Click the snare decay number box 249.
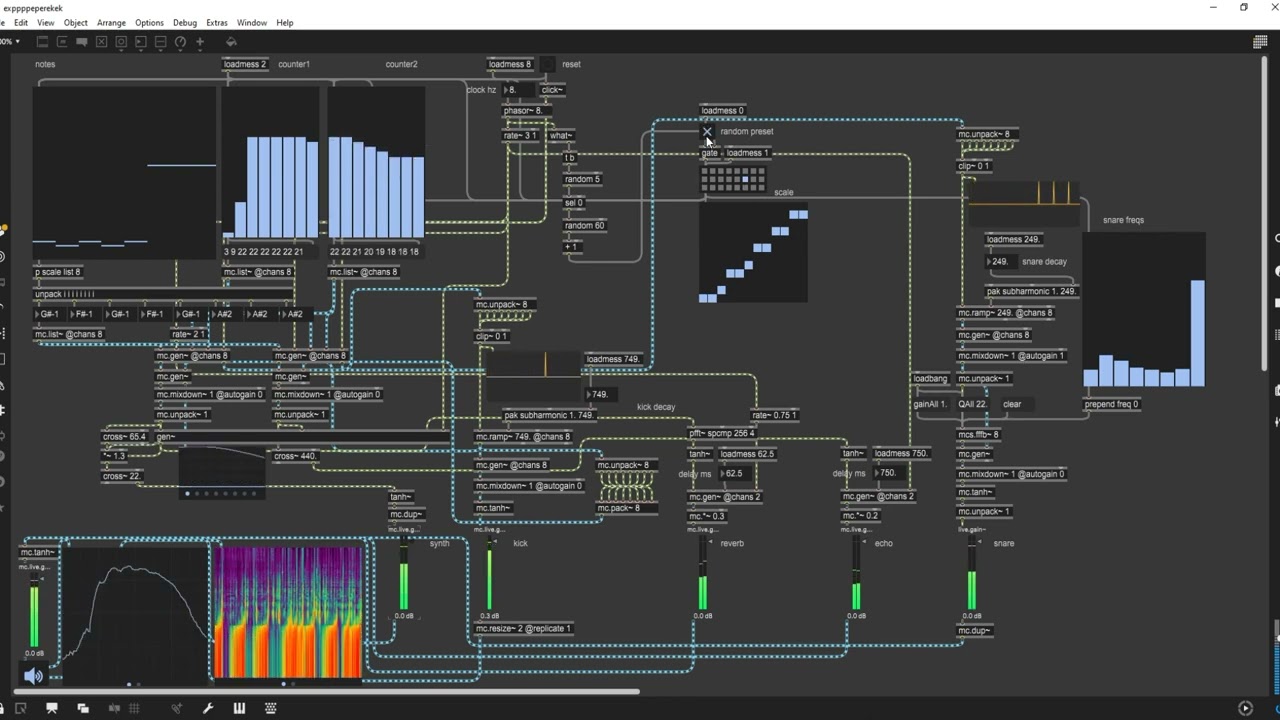This screenshot has height=720, width=1280. (1002, 262)
